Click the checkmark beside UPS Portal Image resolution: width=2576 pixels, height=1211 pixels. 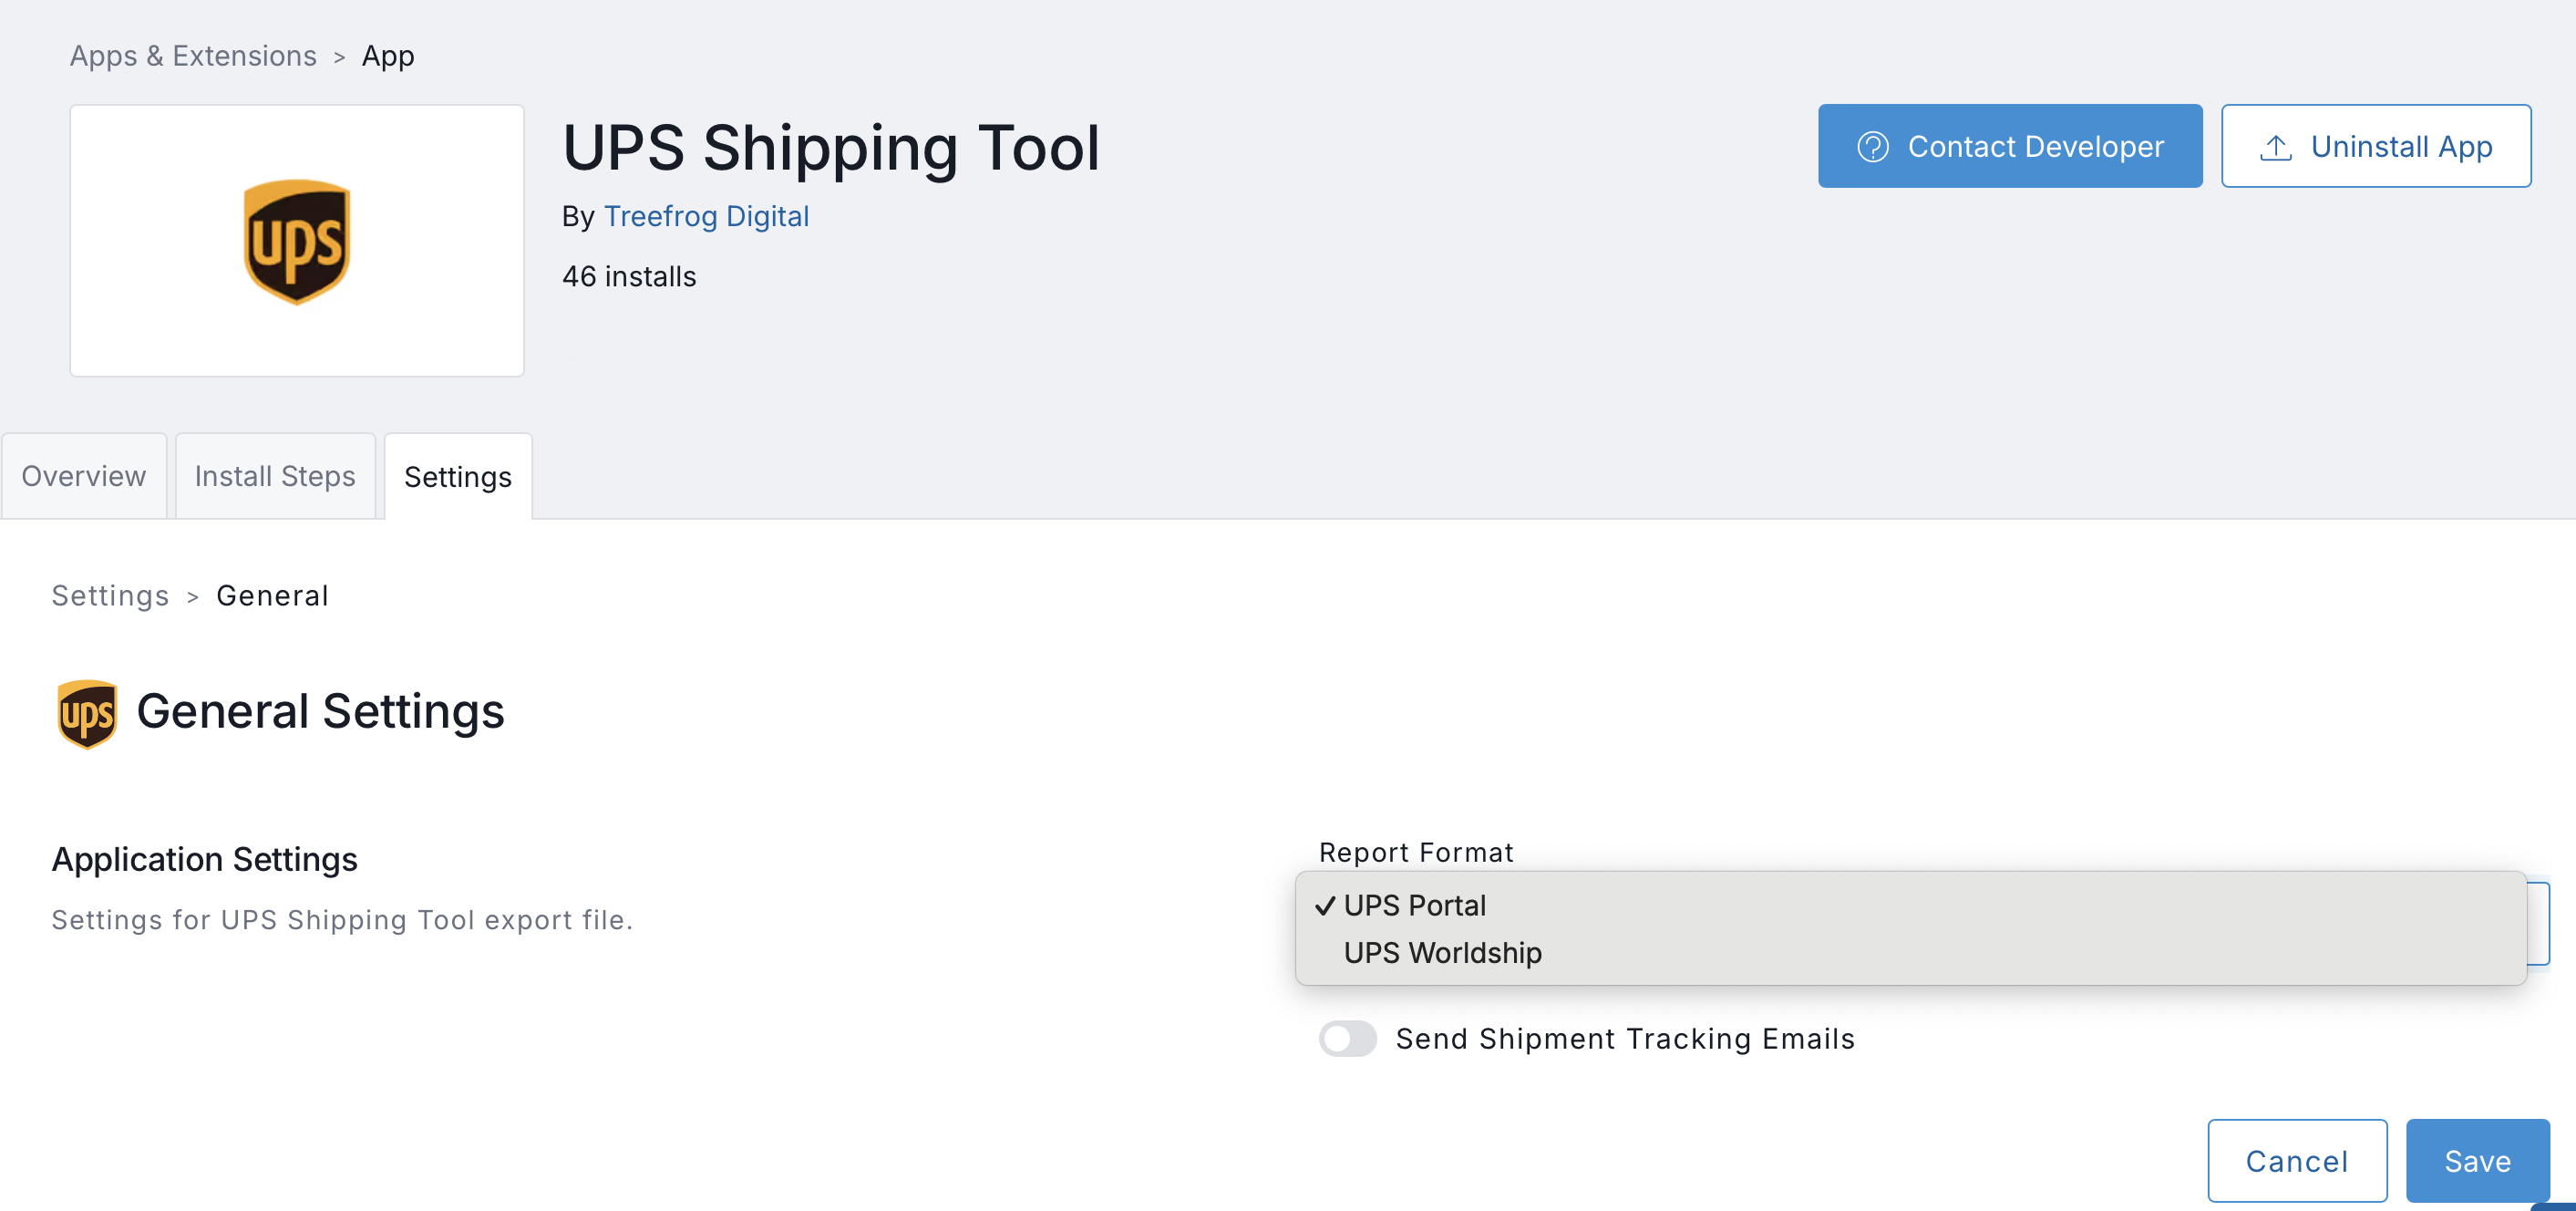(1325, 905)
